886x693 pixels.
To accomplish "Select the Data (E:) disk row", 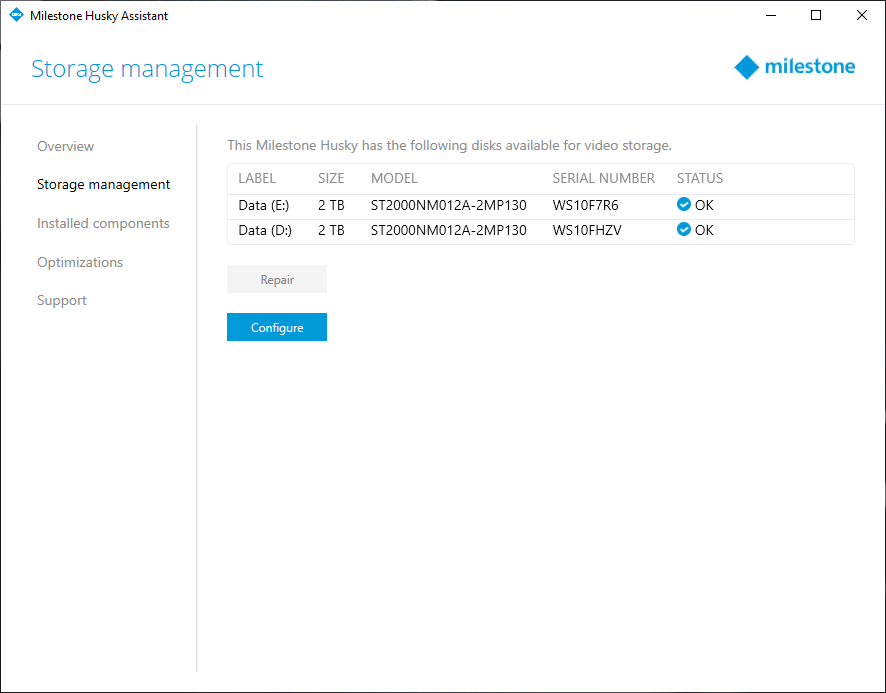I will 541,205.
